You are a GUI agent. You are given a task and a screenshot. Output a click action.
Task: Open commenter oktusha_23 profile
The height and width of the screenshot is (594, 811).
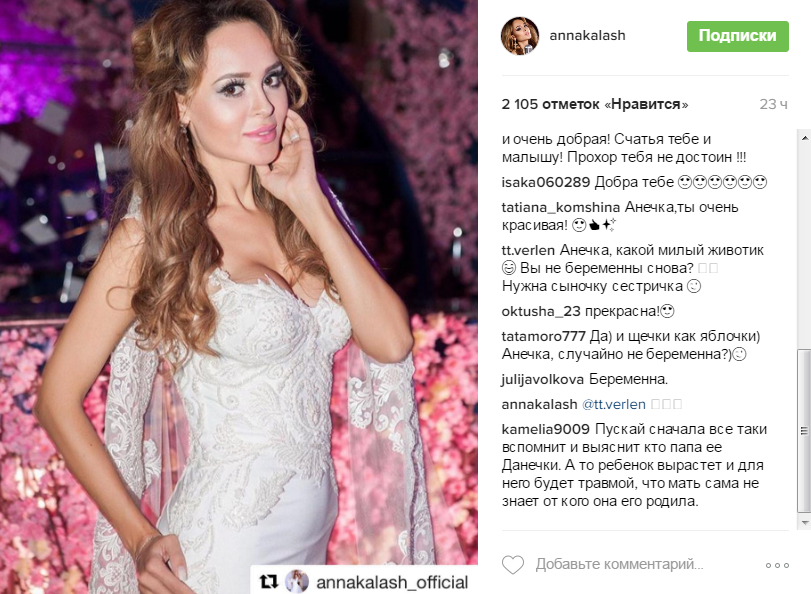tap(541, 311)
